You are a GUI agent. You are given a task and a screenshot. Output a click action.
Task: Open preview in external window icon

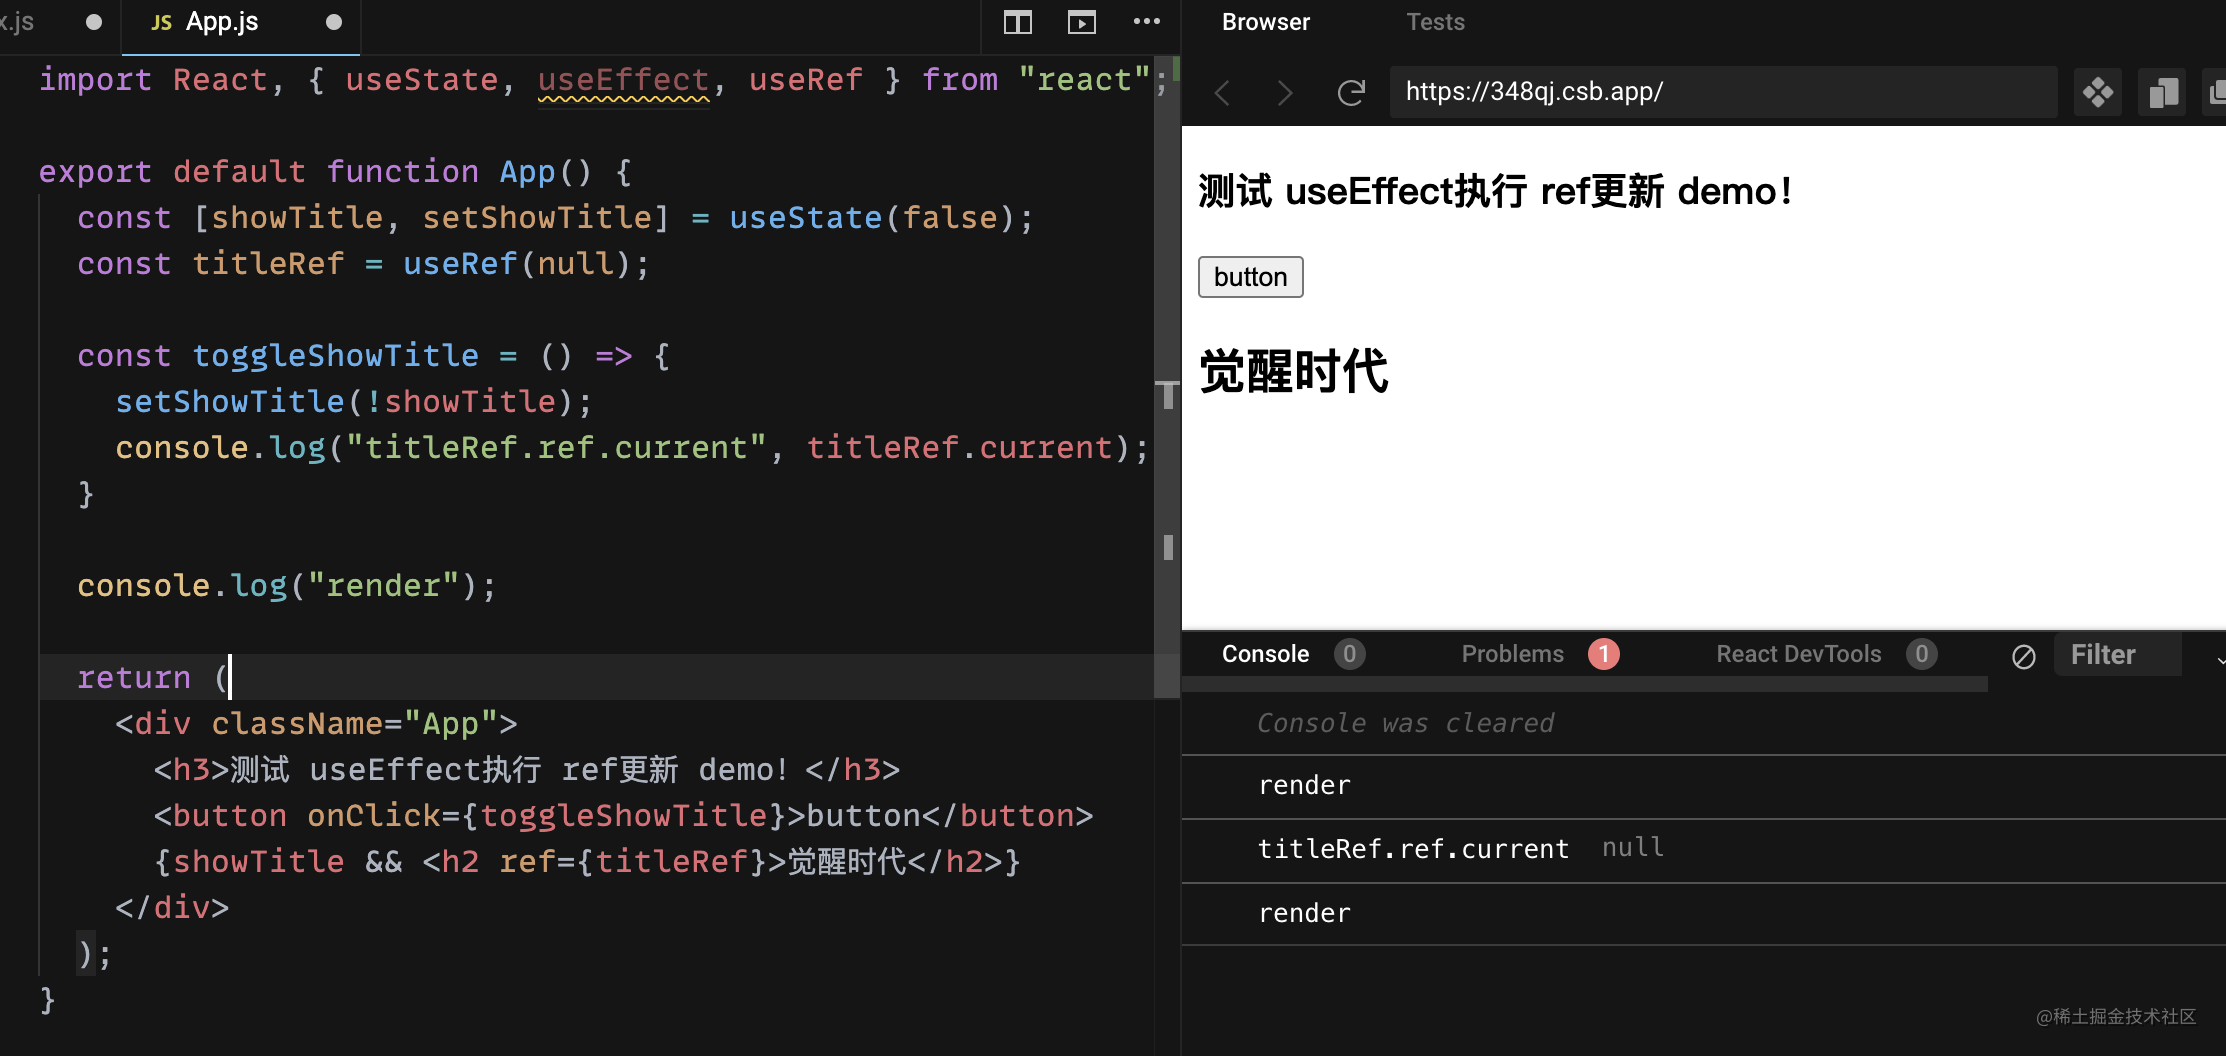(x=2163, y=92)
